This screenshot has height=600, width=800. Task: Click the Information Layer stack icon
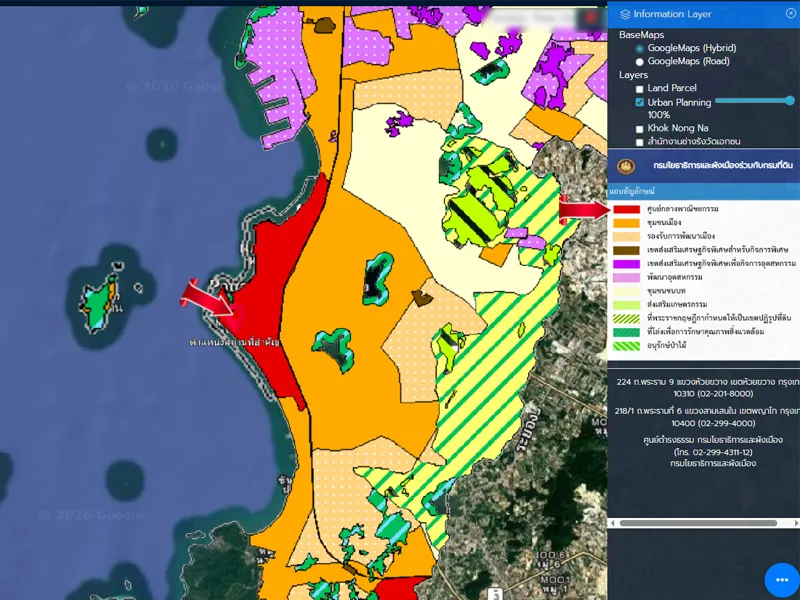tap(625, 14)
